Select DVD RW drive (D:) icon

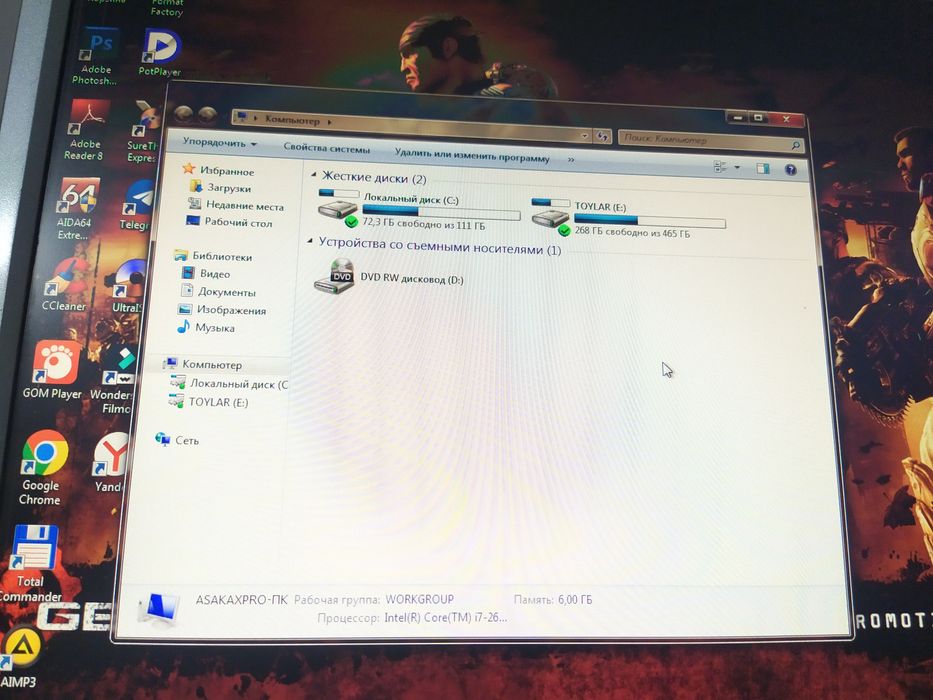(334, 276)
